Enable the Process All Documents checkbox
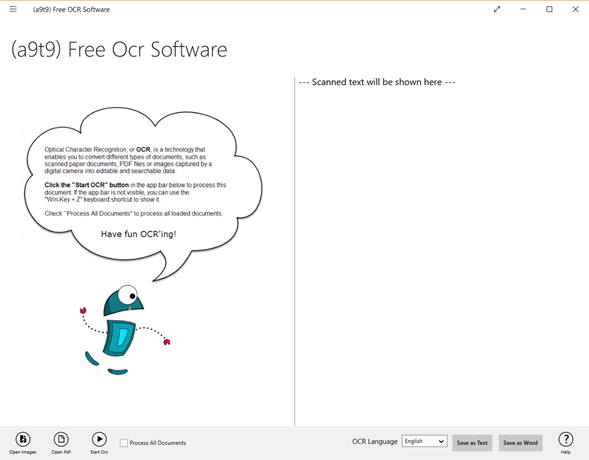 click(x=124, y=443)
